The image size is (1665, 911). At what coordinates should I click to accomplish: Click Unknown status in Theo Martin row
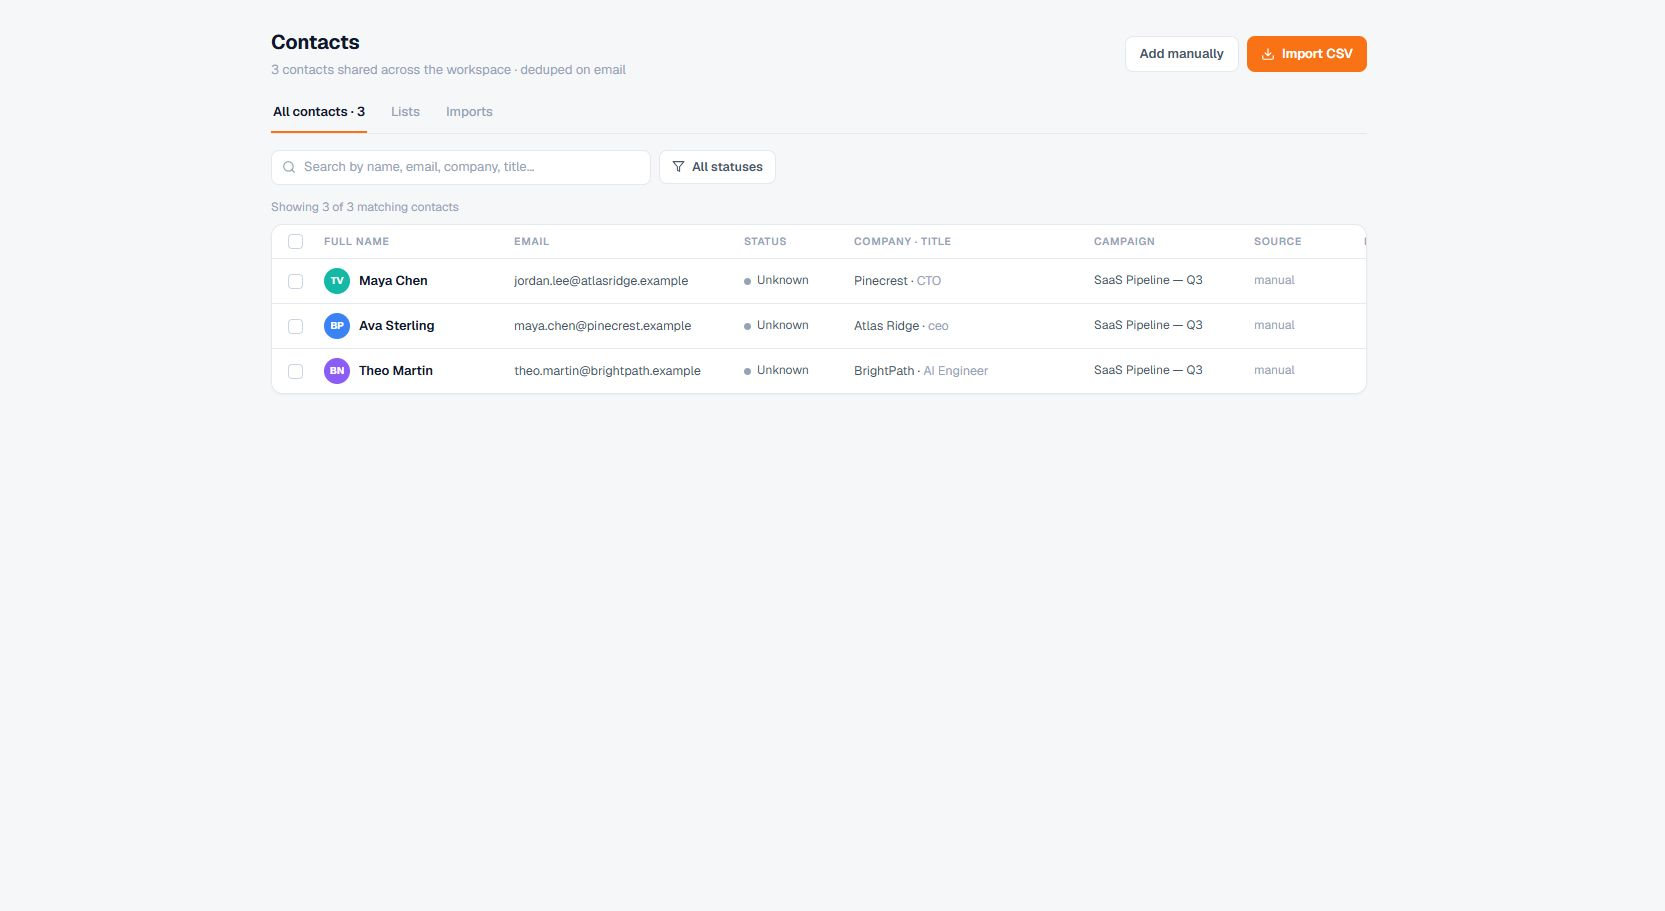pos(776,370)
